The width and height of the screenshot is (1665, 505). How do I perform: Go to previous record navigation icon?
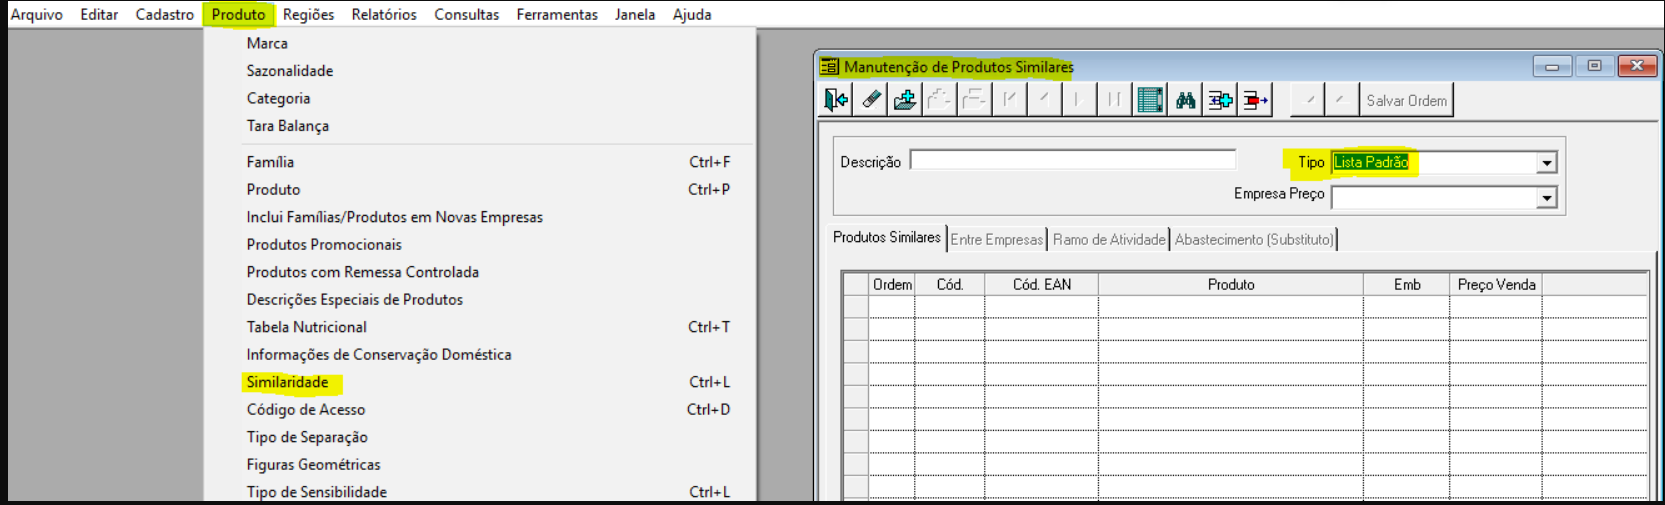[1044, 100]
